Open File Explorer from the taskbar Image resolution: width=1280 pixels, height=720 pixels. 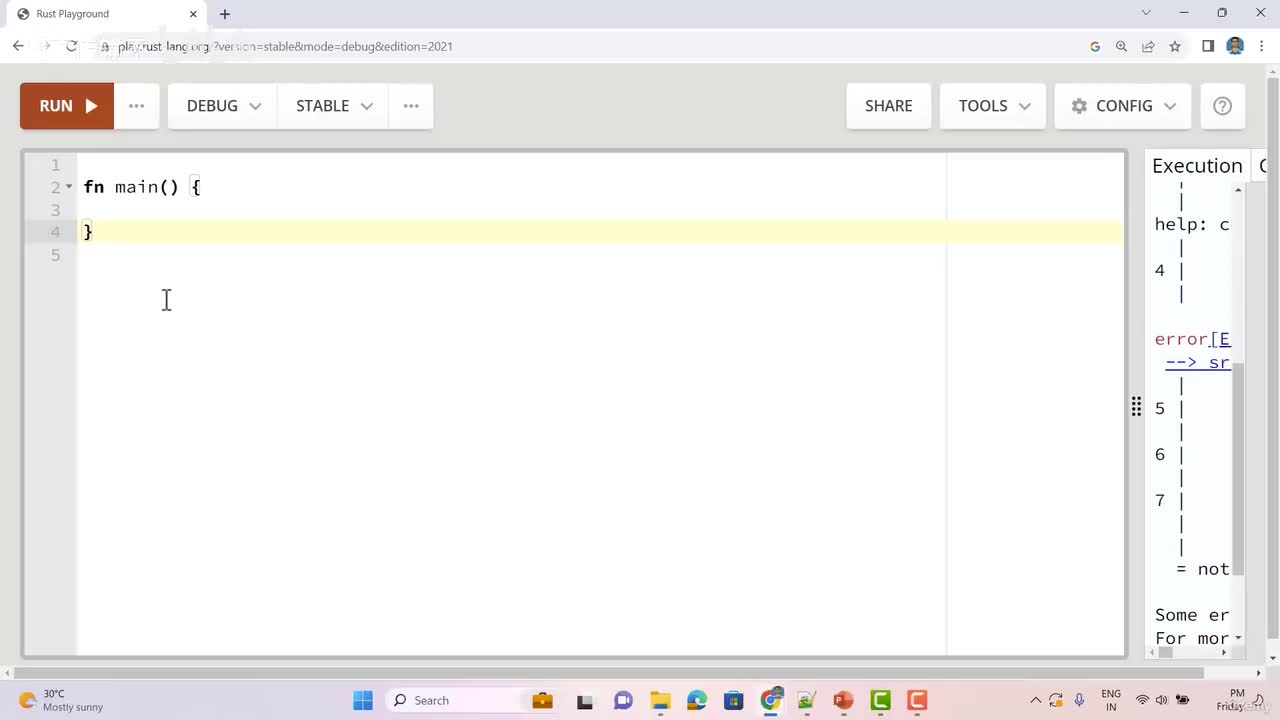click(660, 700)
